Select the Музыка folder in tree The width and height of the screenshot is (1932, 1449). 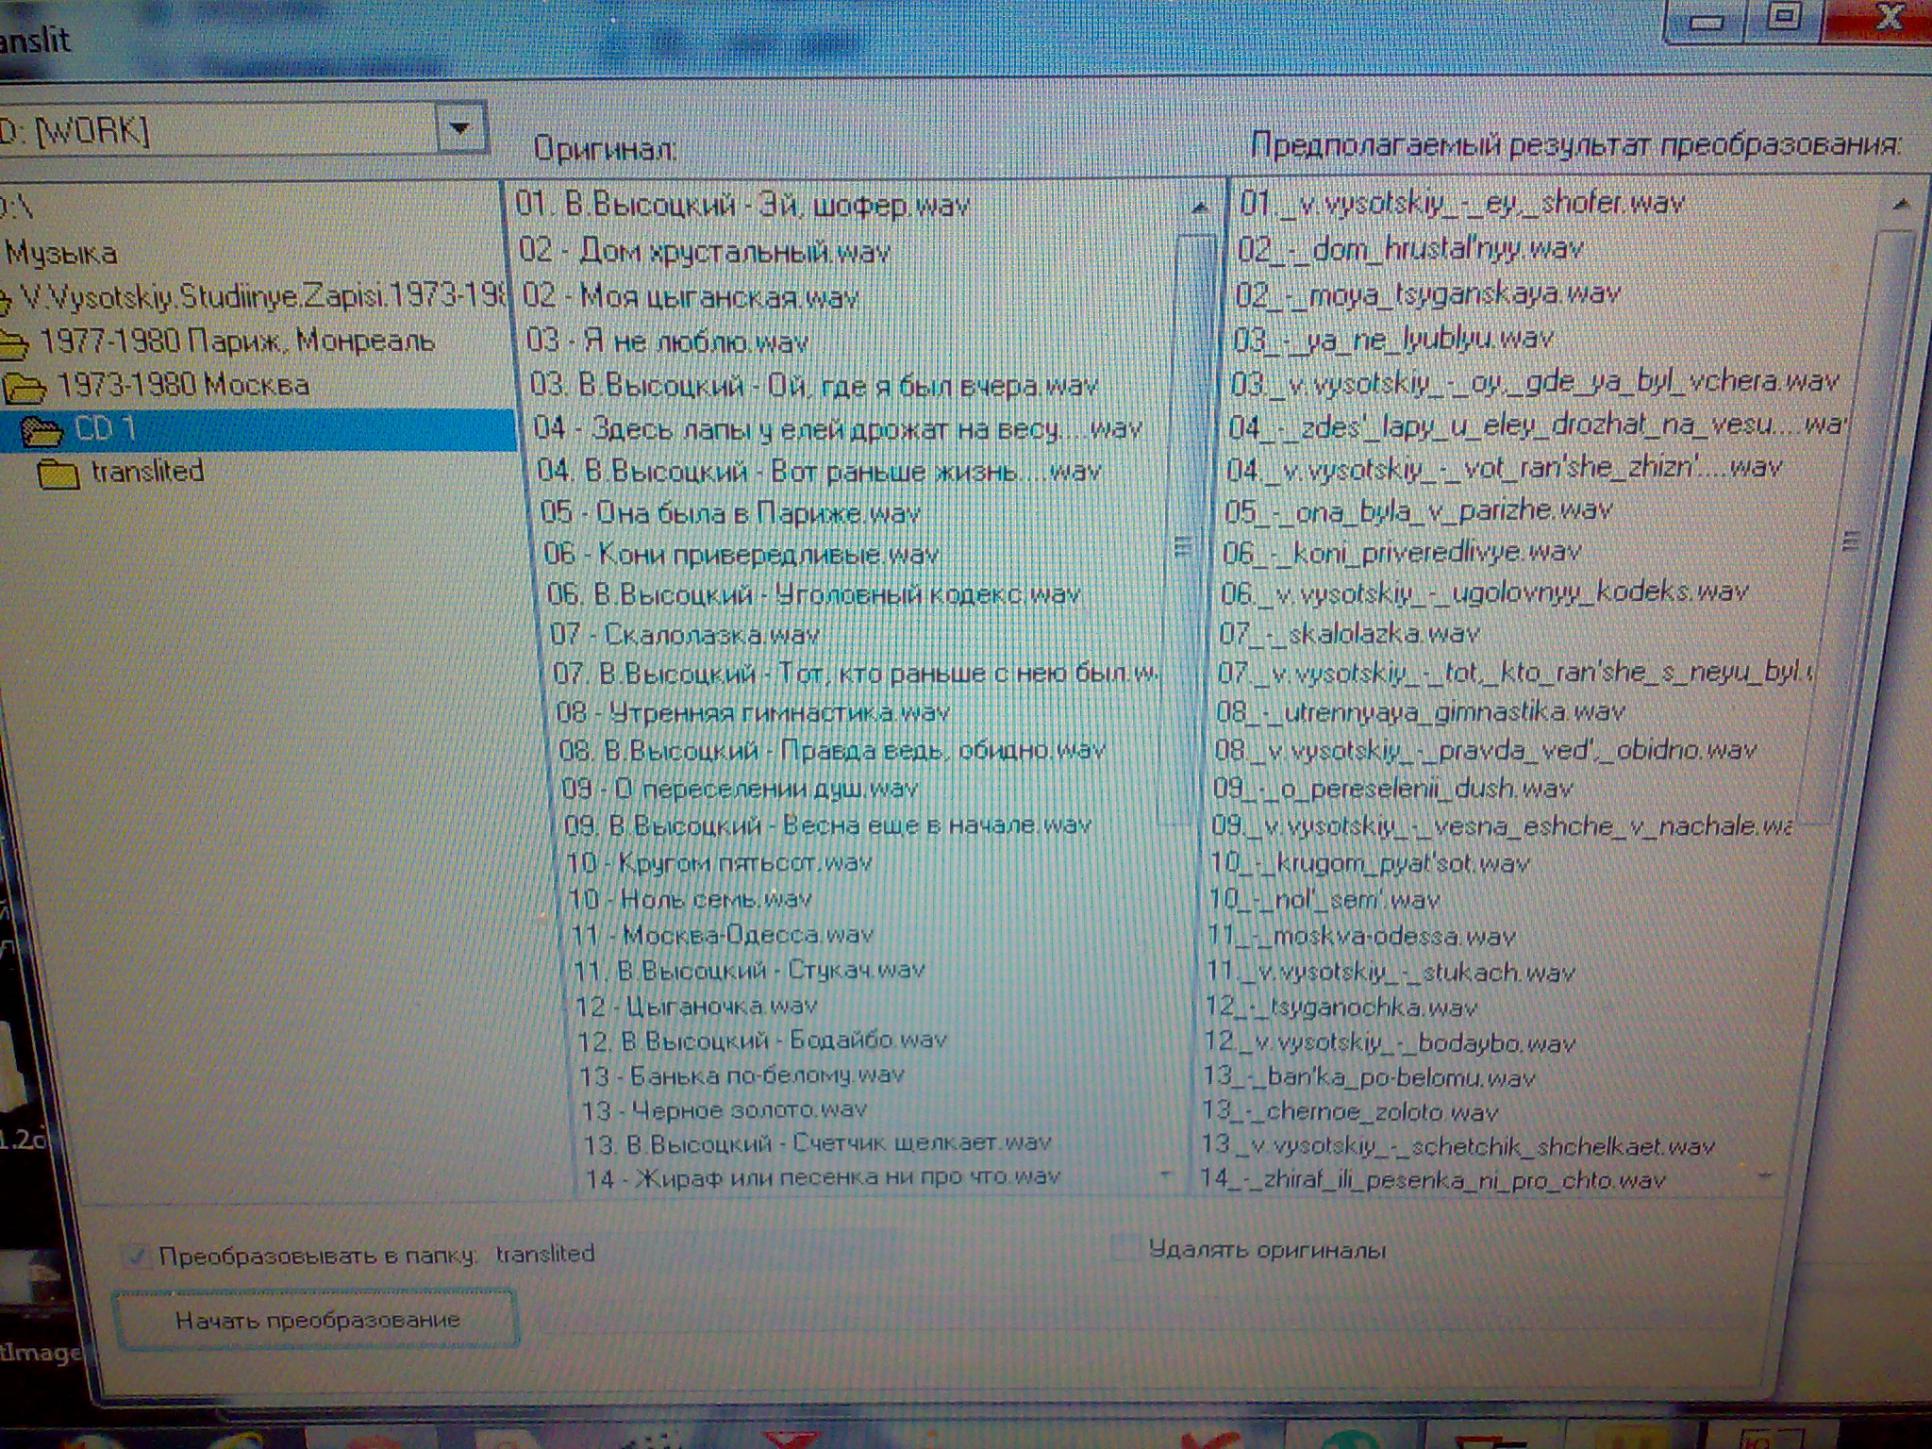[62, 254]
